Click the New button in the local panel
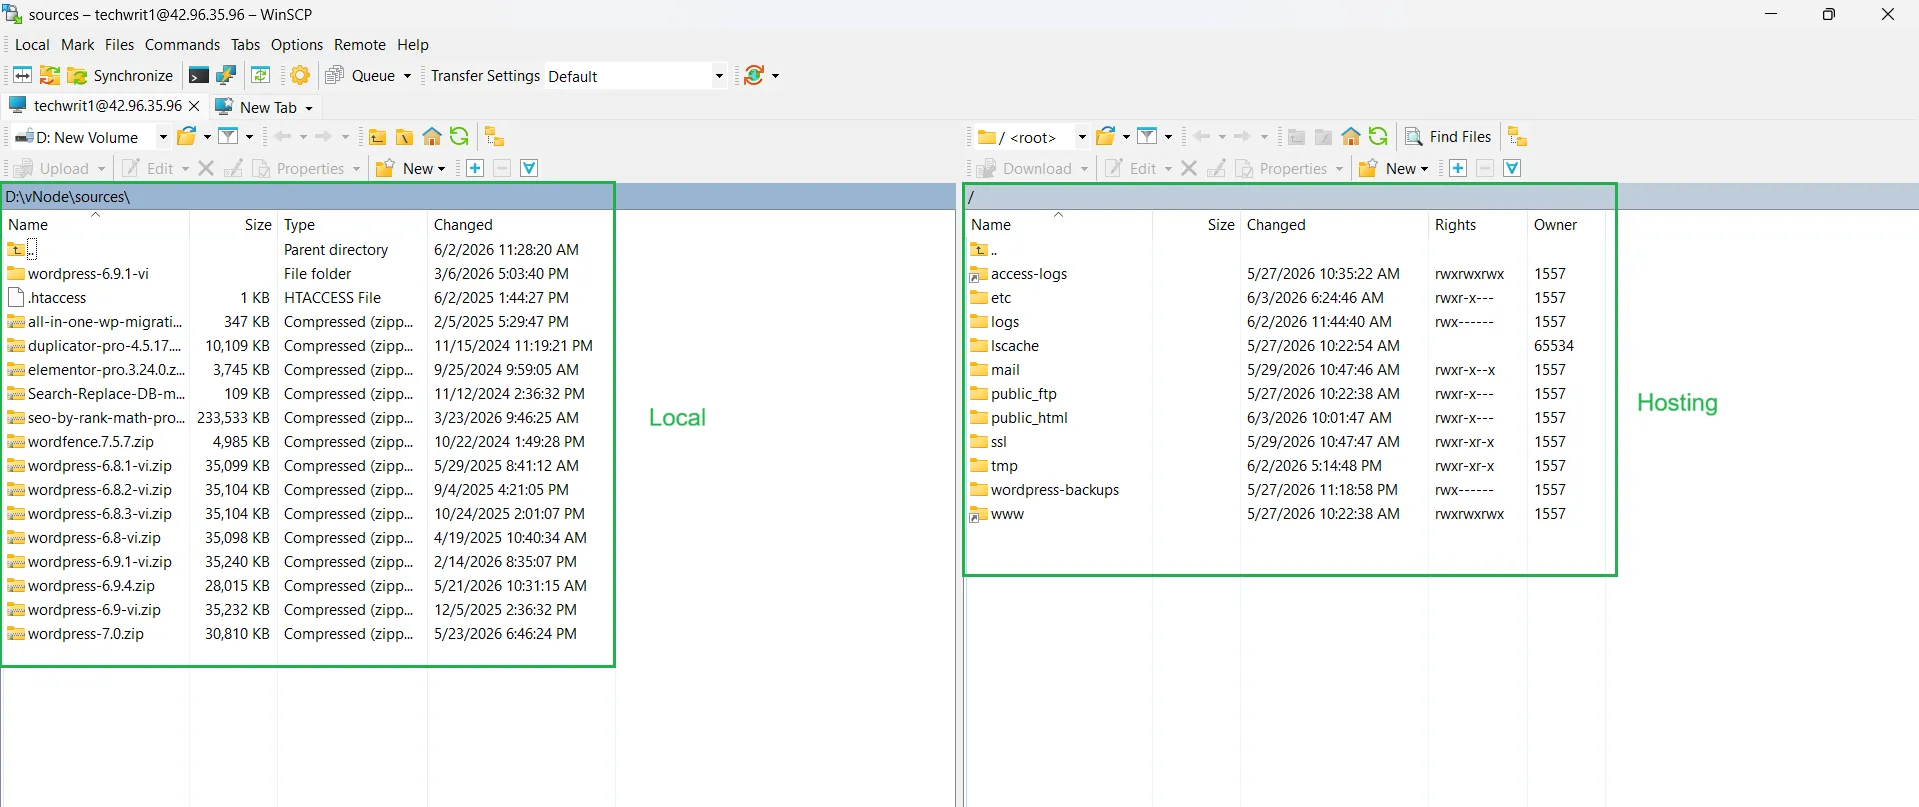The width and height of the screenshot is (1919, 807). point(411,168)
